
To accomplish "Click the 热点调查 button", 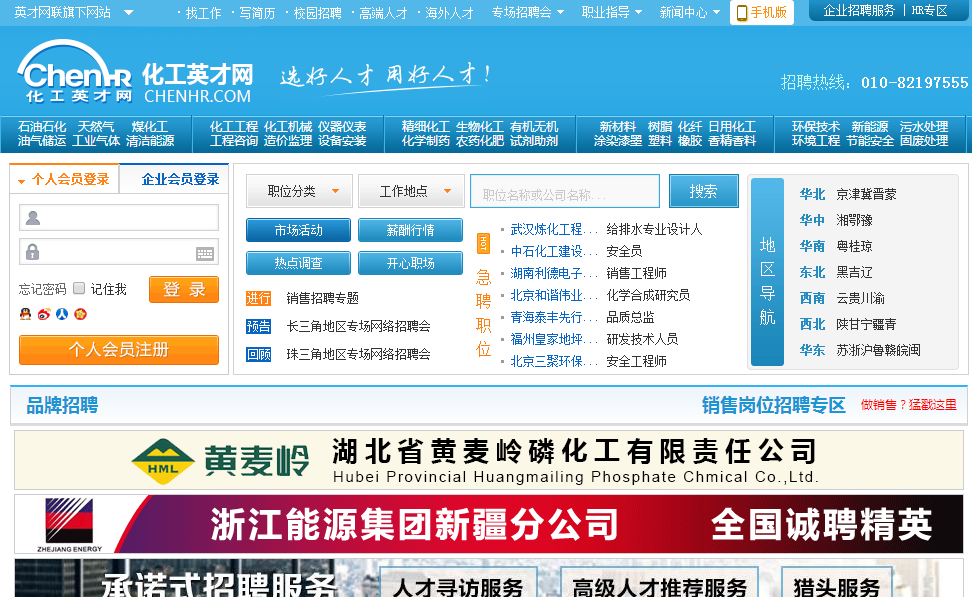I will (298, 263).
